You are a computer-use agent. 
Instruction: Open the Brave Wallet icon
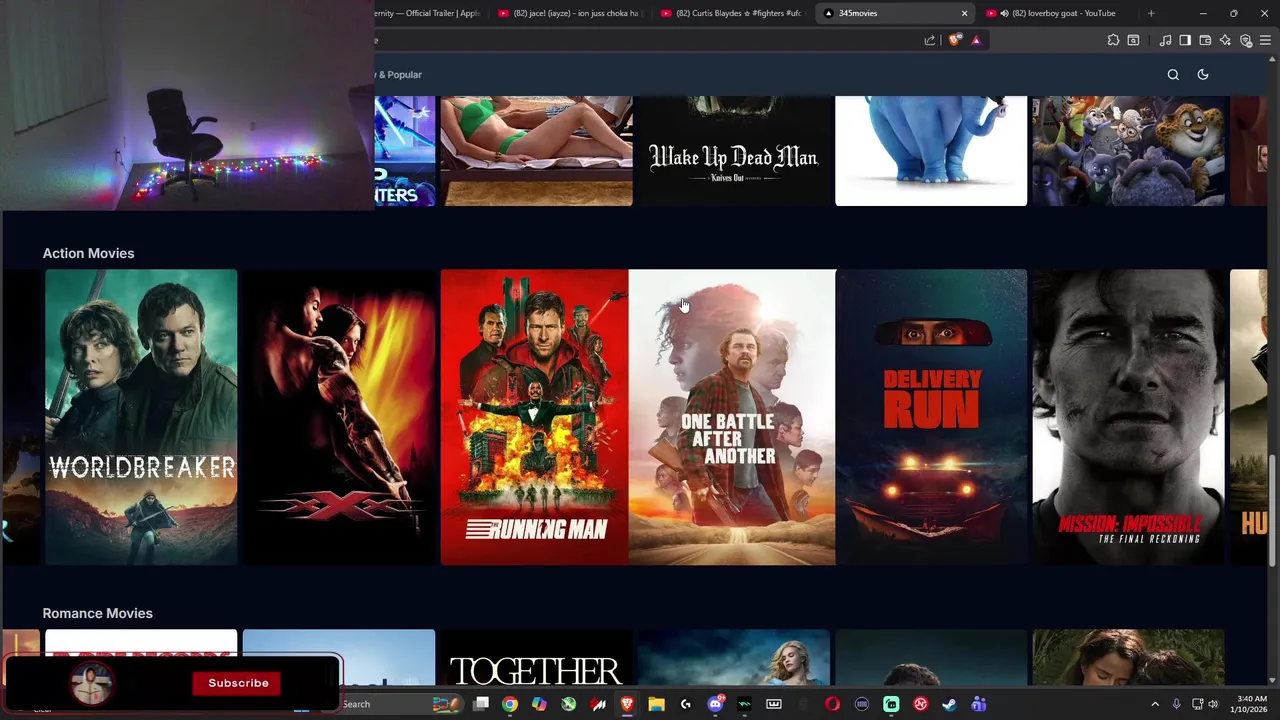pyautogui.click(x=1205, y=40)
